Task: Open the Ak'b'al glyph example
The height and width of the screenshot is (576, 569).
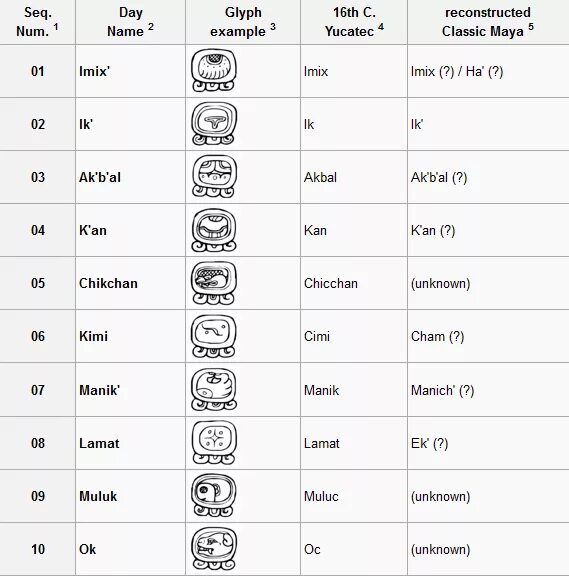Action: [214, 177]
